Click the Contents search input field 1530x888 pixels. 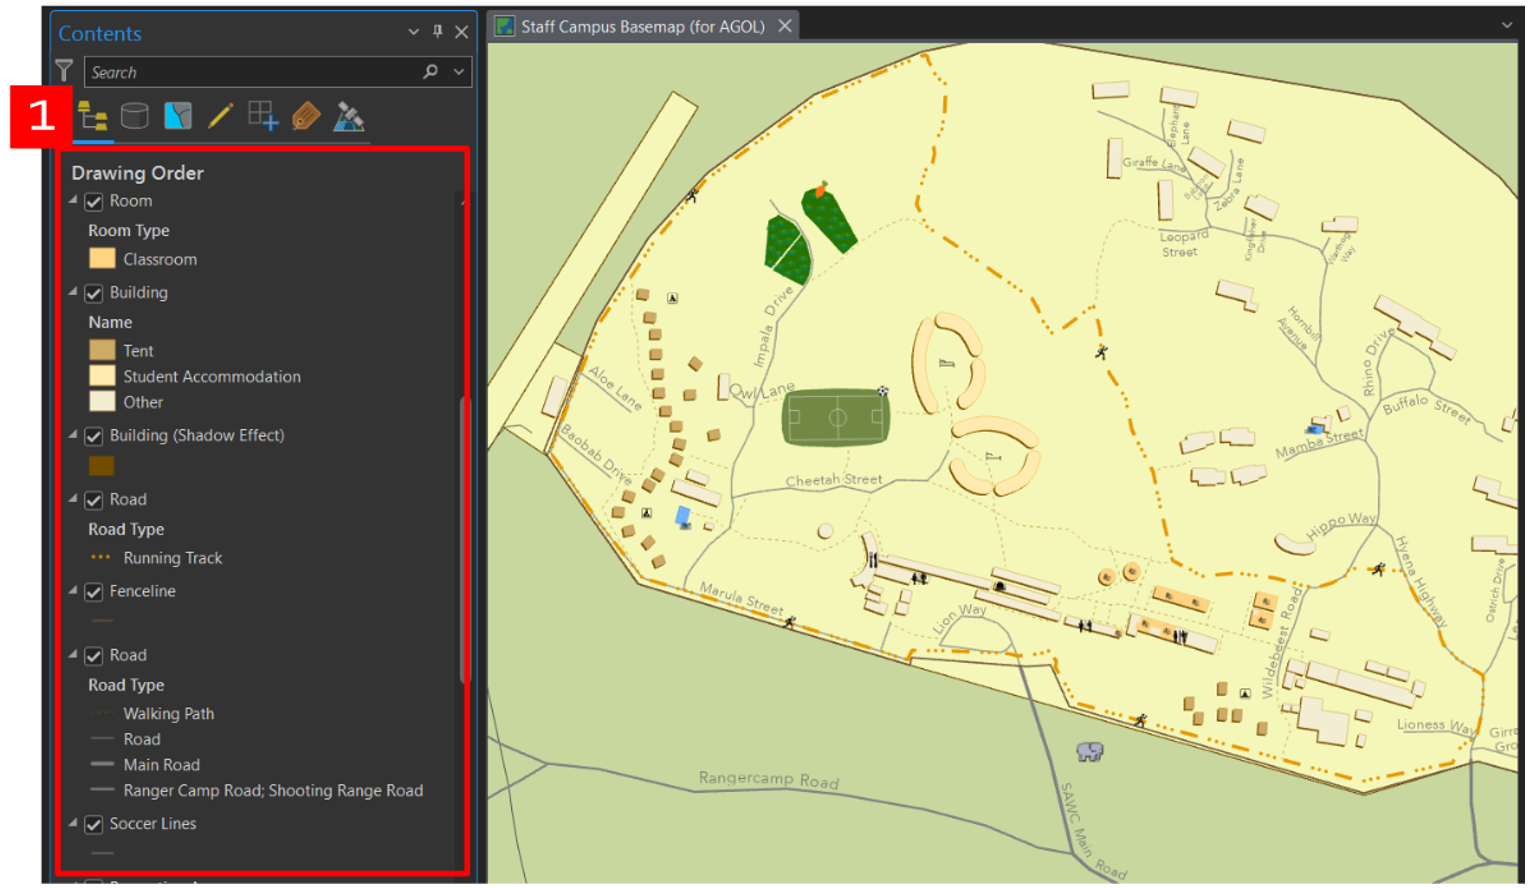pyautogui.click(x=255, y=72)
